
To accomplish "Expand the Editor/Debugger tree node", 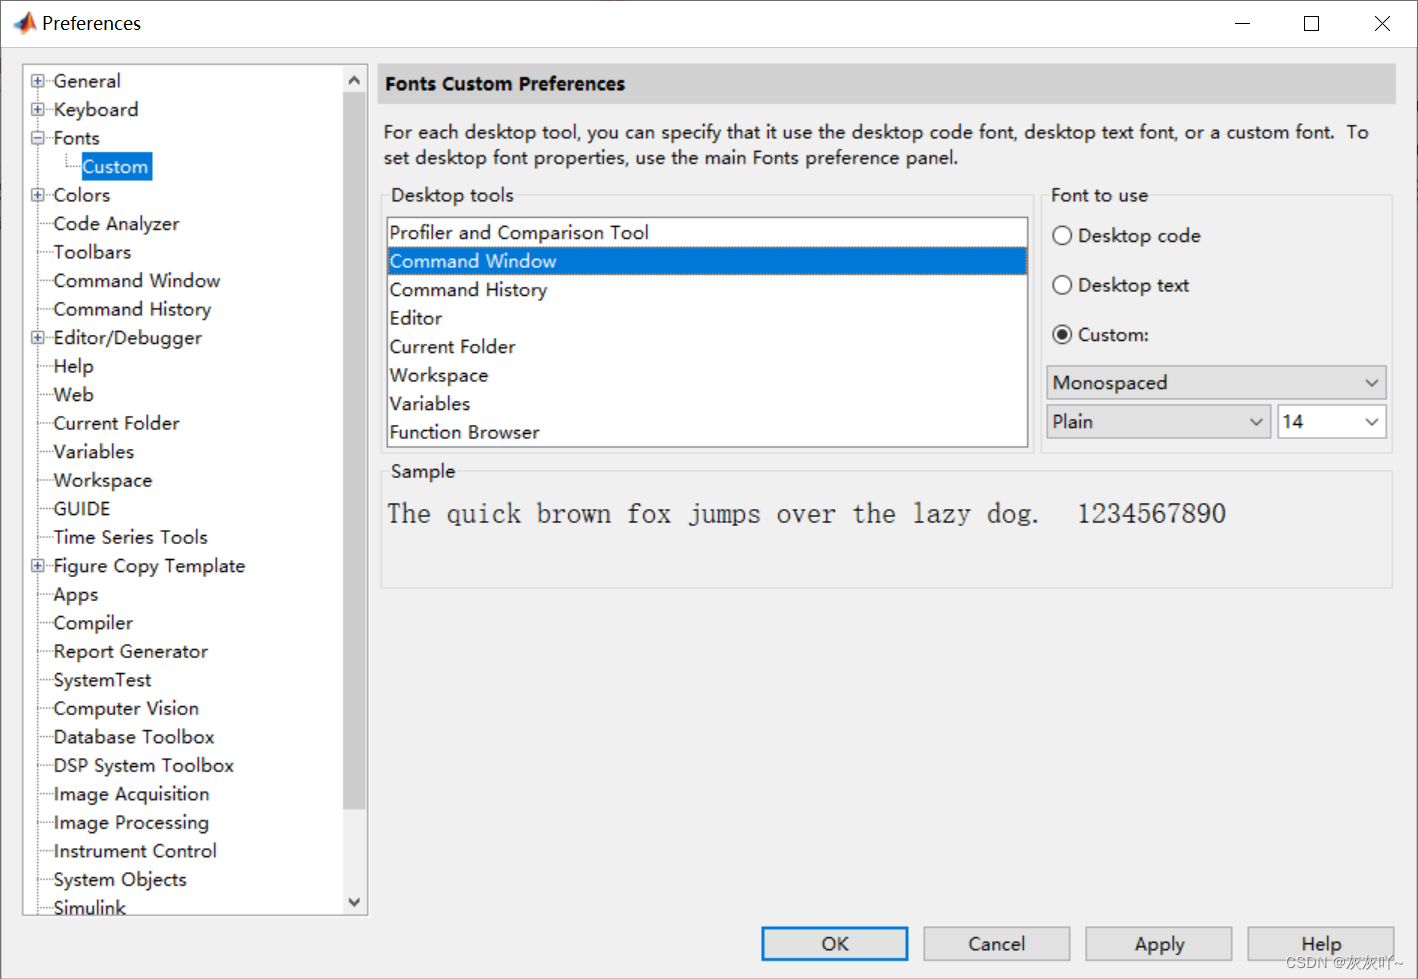I will coord(38,338).
